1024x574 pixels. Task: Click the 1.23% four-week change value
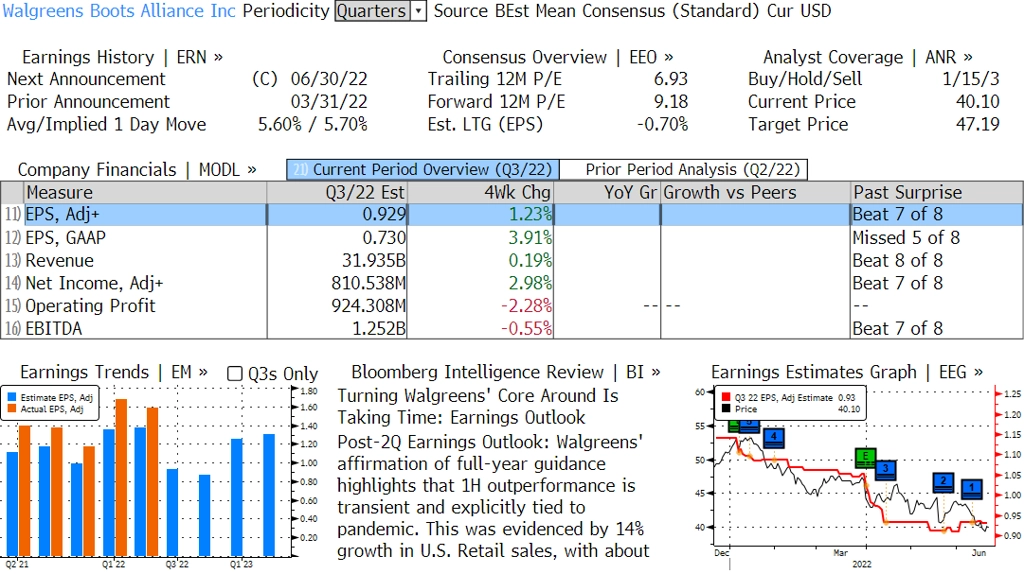point(530,215)
